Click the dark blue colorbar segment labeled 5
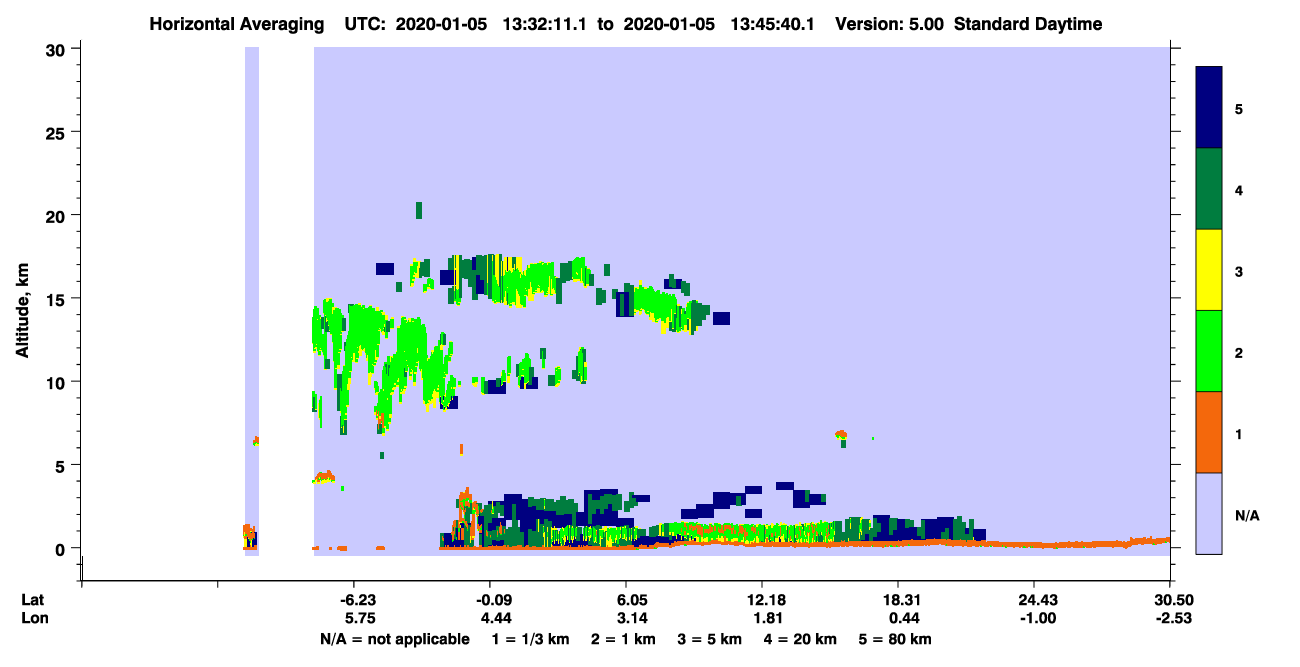The width and height of the screenshot is (1300, 667). coord(1209,107)
